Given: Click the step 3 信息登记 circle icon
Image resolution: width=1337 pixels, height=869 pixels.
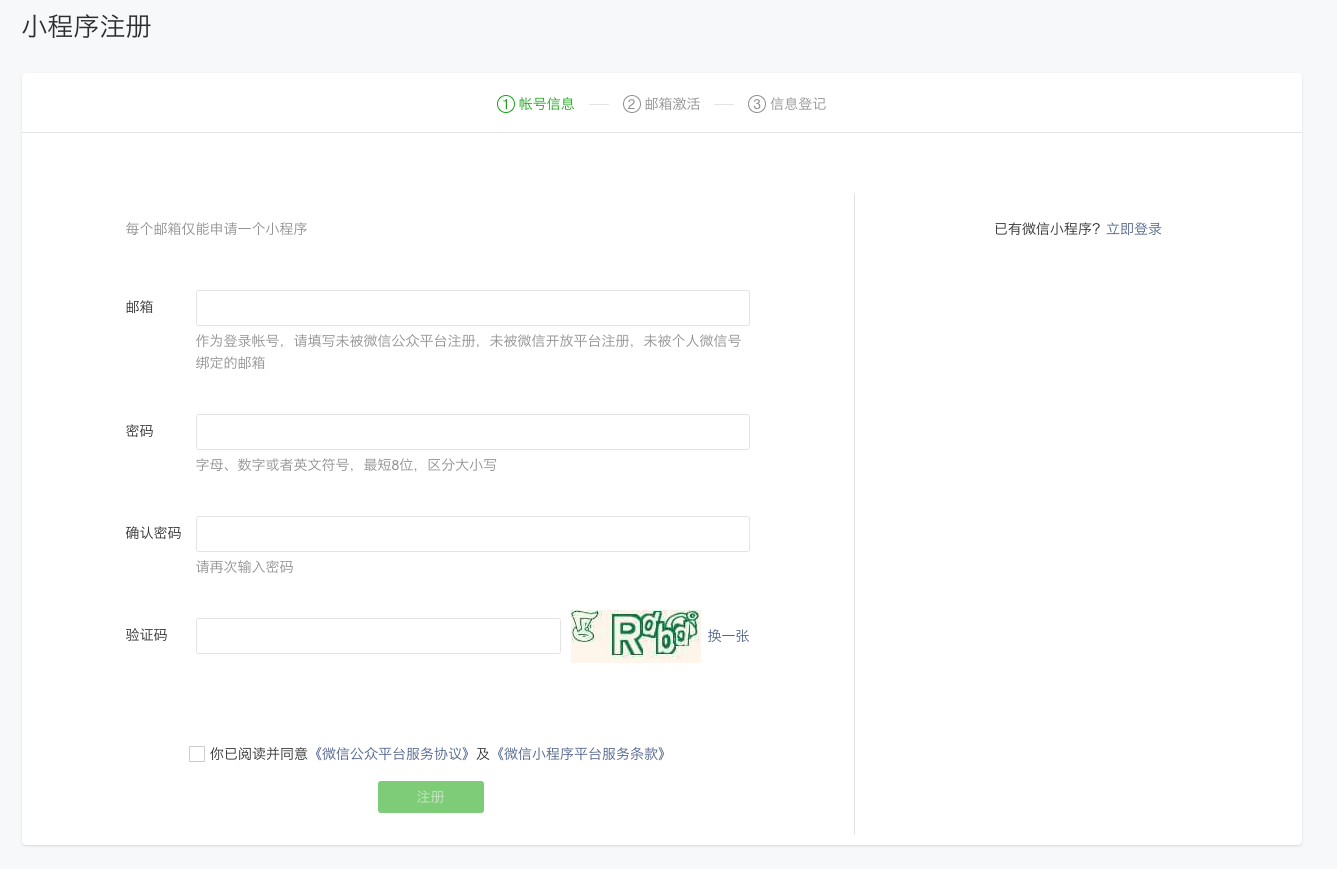Looking at the screenshot, I should point(755,103).
